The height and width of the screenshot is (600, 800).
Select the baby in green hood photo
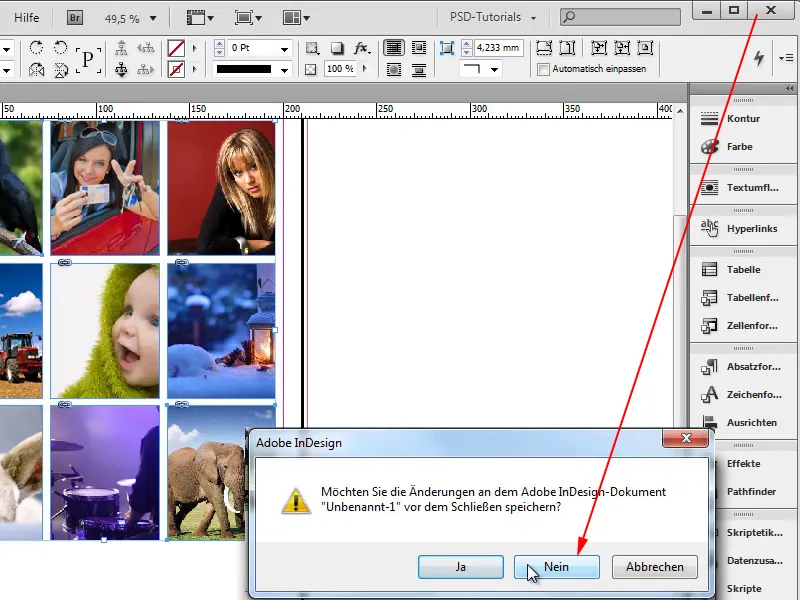pos(105,331)
